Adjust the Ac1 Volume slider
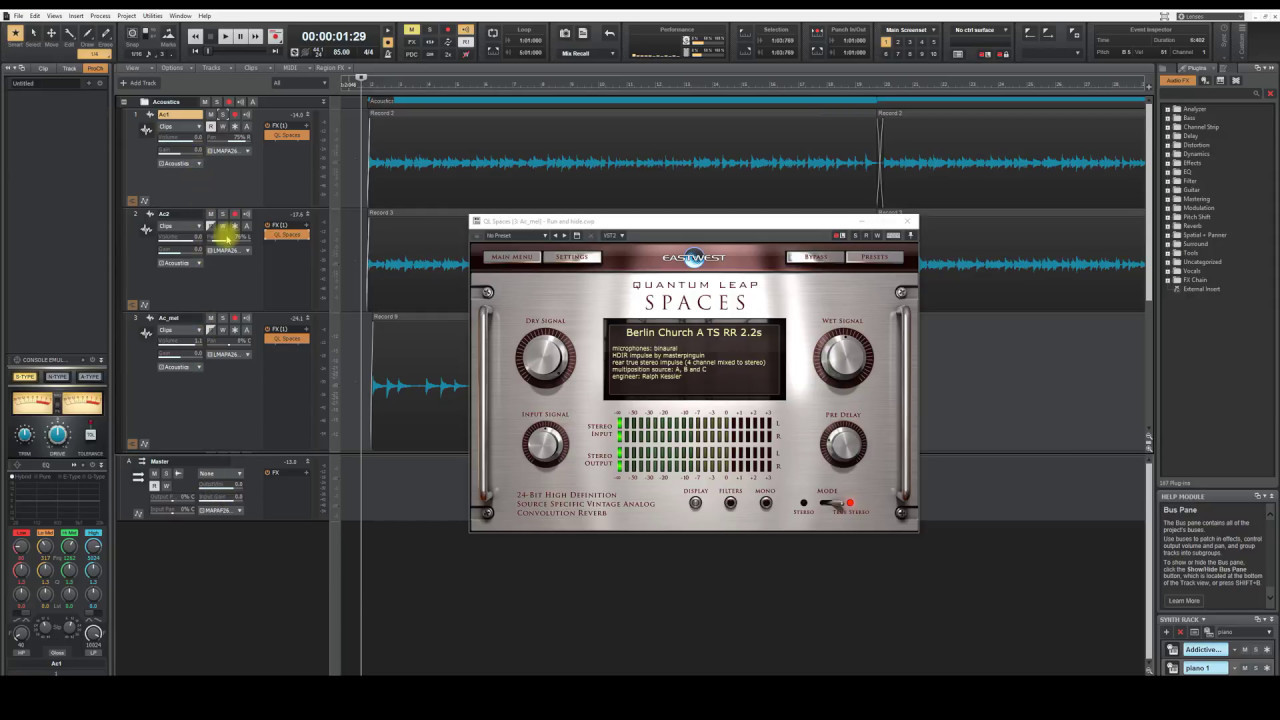1280x720 pixels. [180, 139]
